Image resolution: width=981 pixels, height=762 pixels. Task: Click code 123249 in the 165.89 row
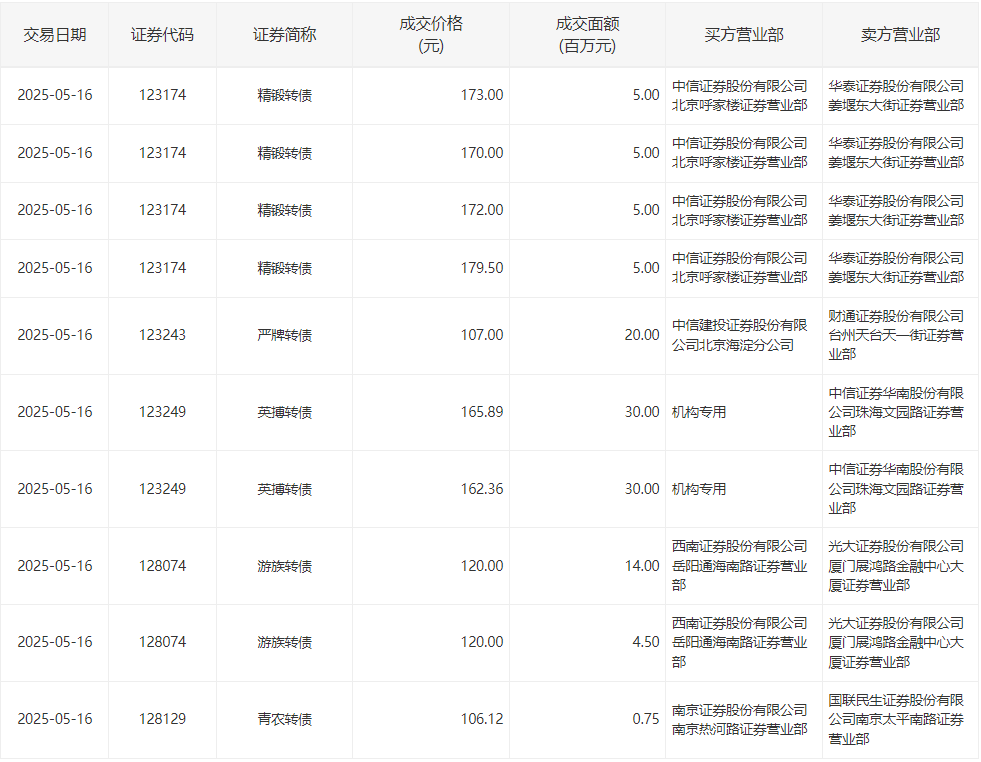click(162, 412)
